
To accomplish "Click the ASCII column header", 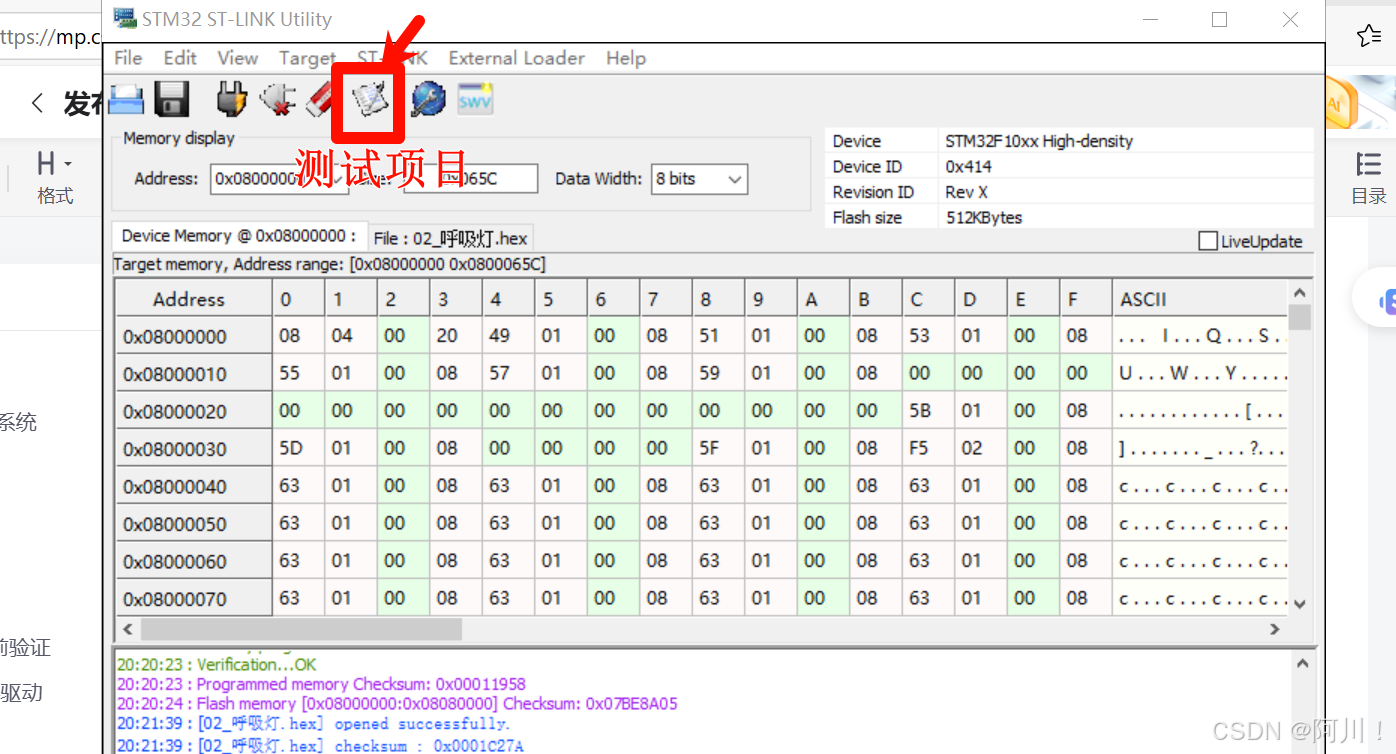I will coord(1200,299).
